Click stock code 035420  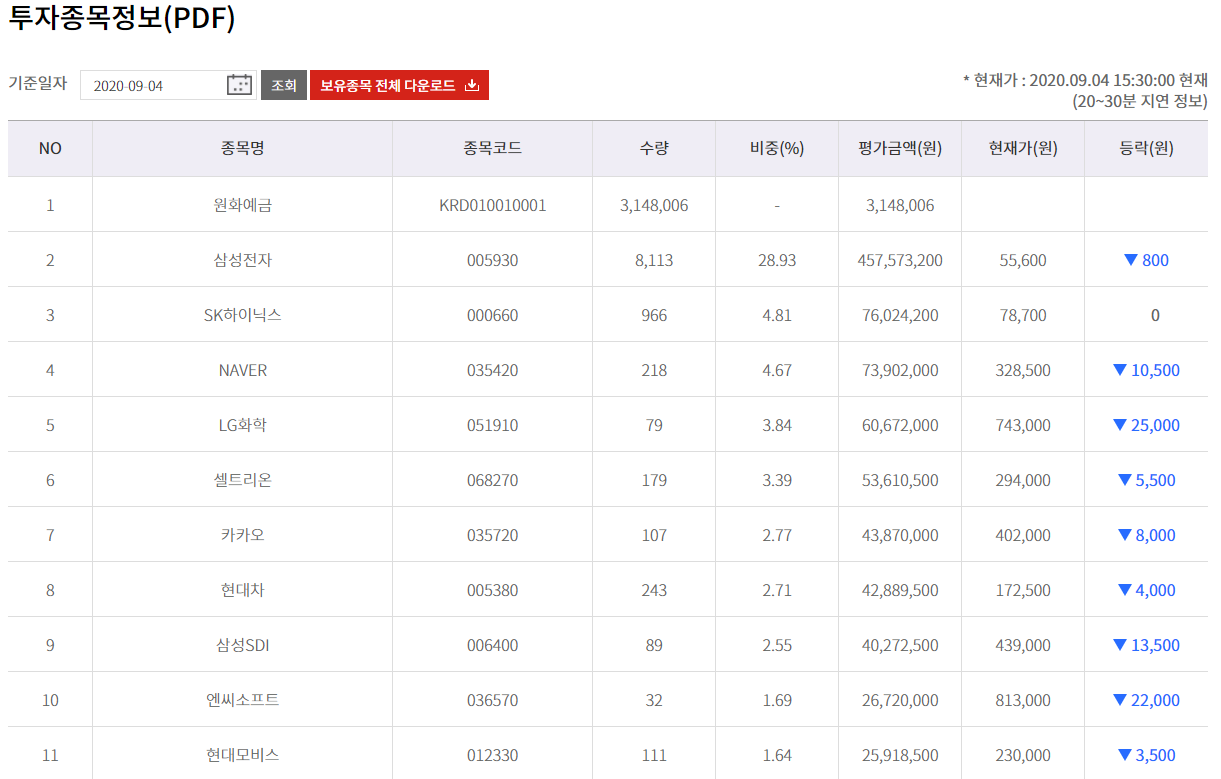(x=492, y=370)
